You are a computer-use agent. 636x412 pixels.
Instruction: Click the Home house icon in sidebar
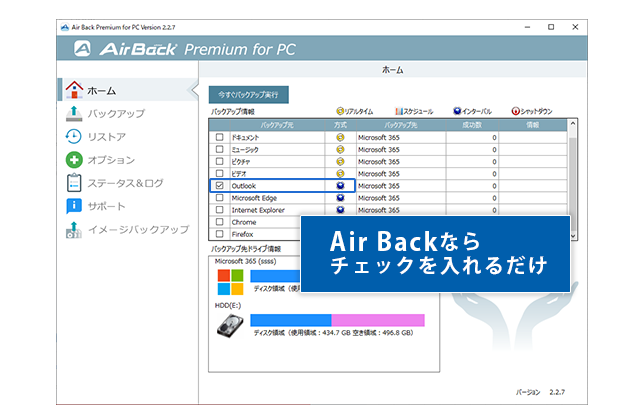[73, 90]
